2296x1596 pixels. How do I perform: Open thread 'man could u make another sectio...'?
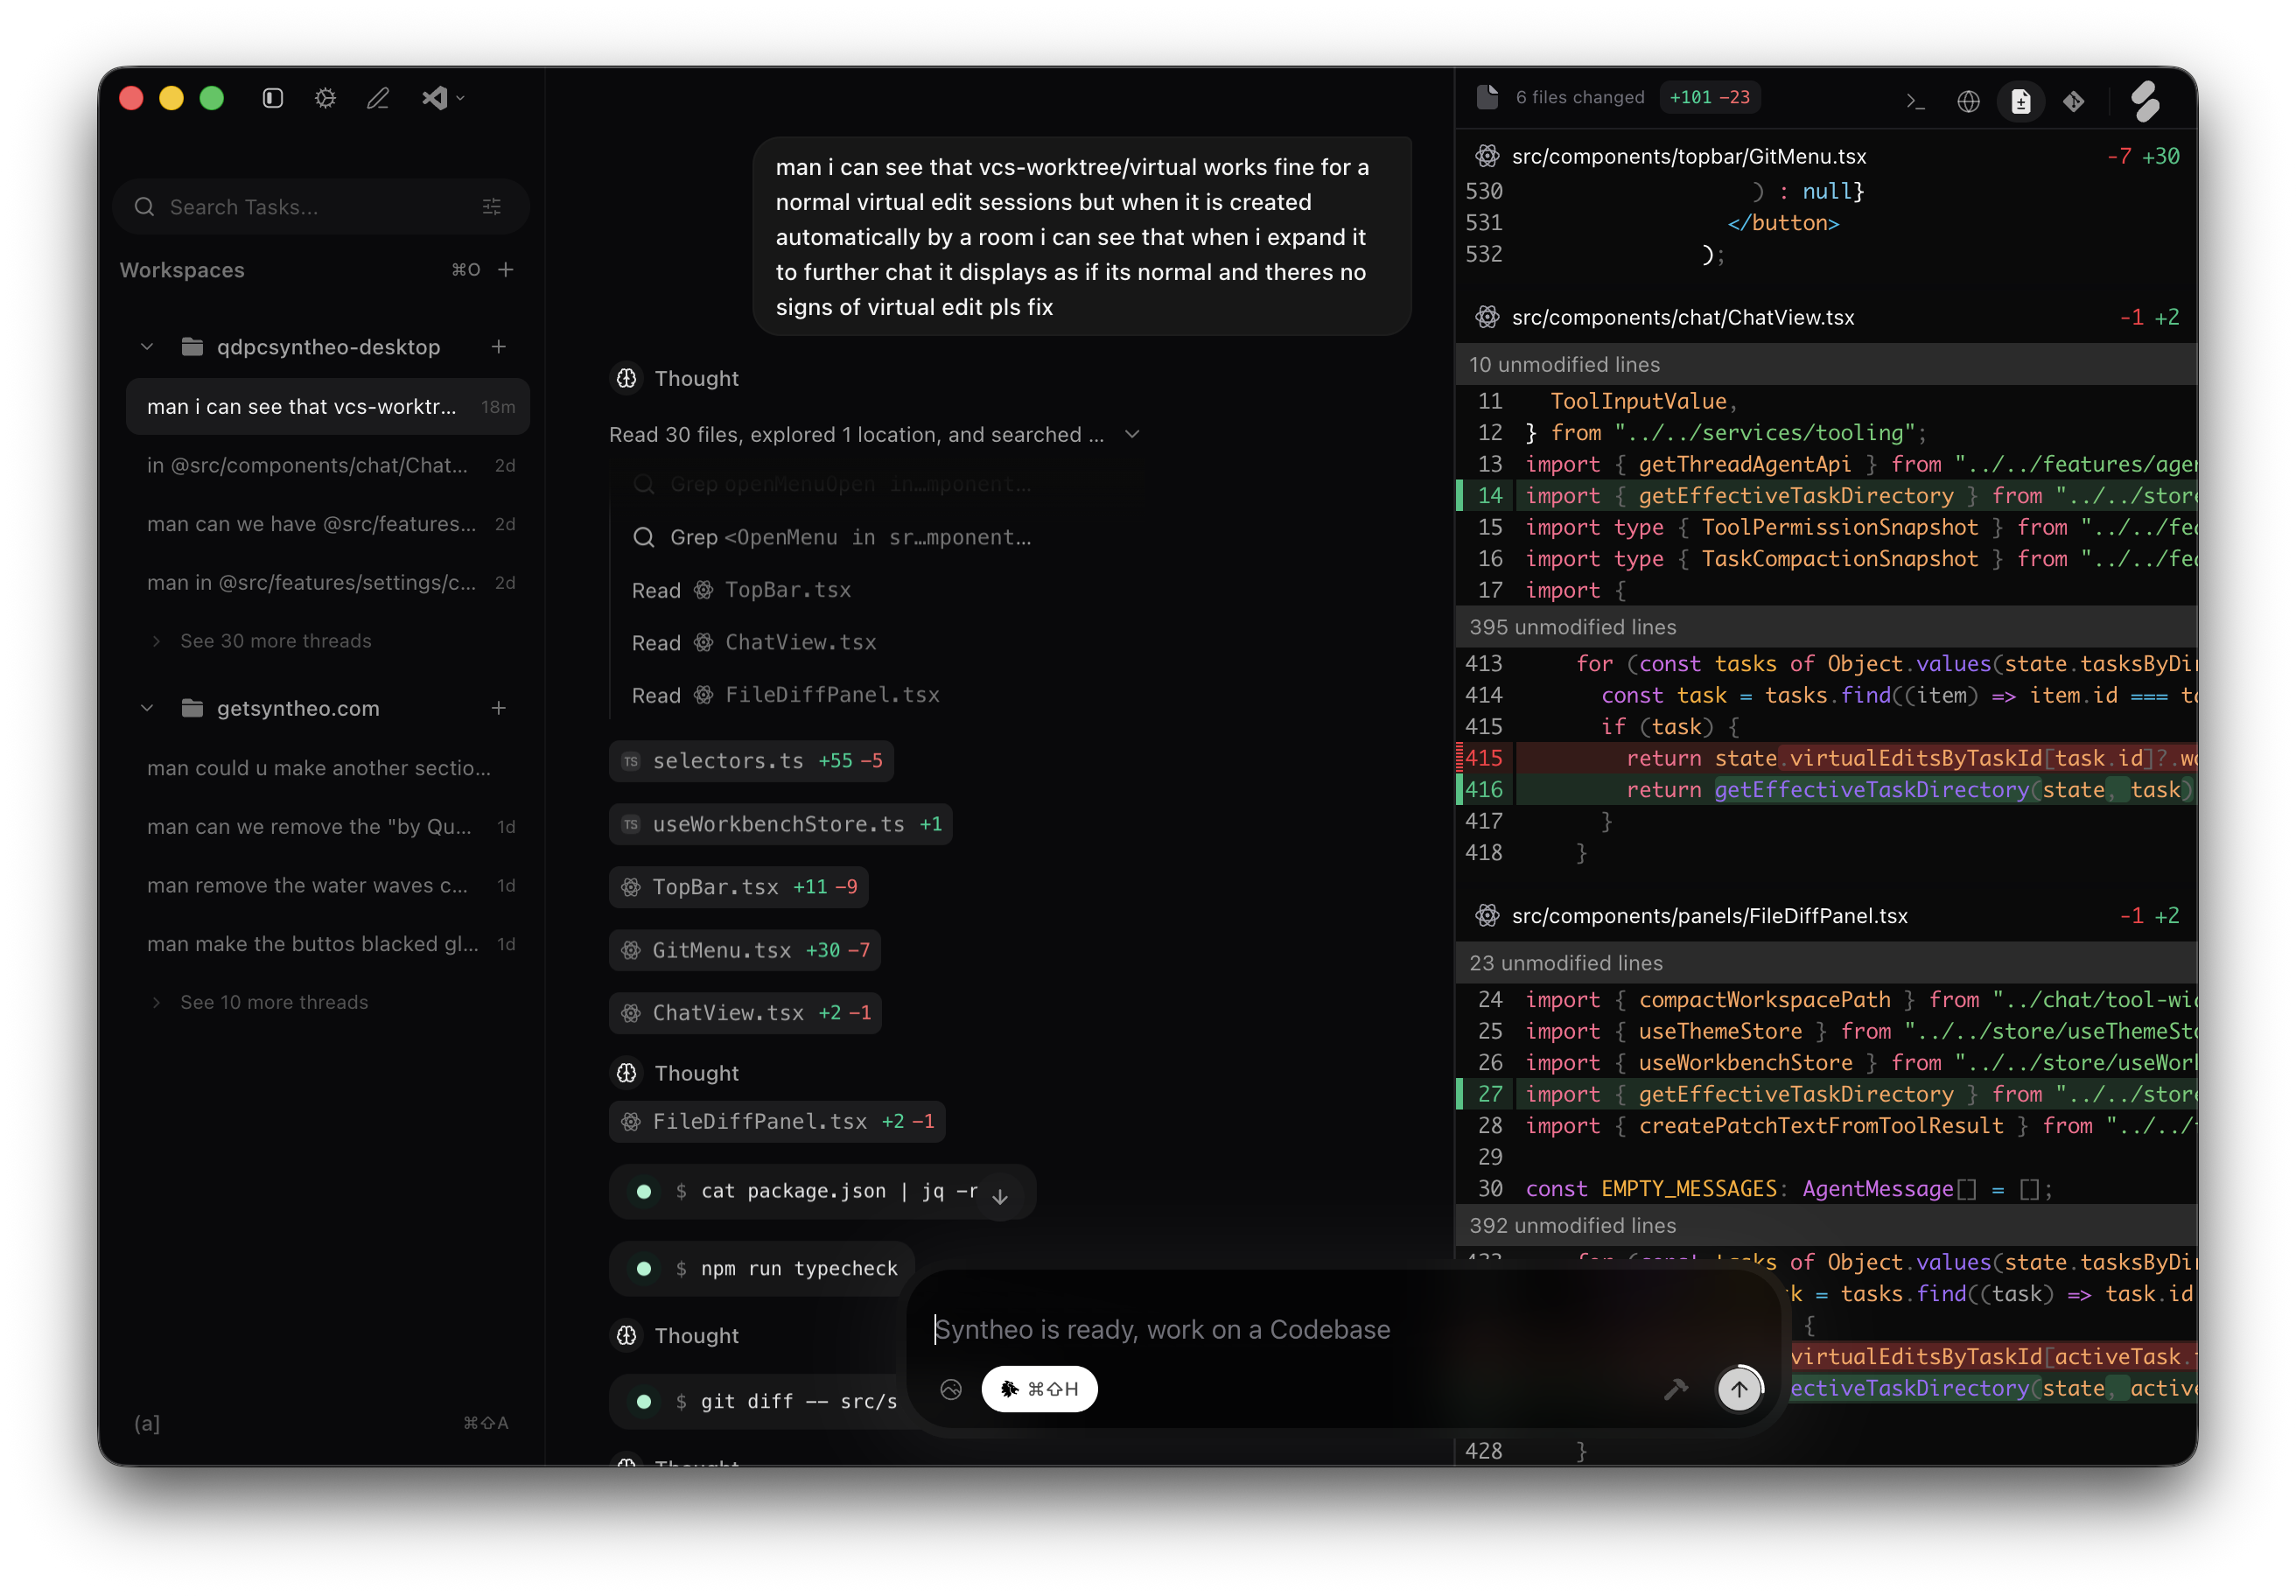coord(328,768)
